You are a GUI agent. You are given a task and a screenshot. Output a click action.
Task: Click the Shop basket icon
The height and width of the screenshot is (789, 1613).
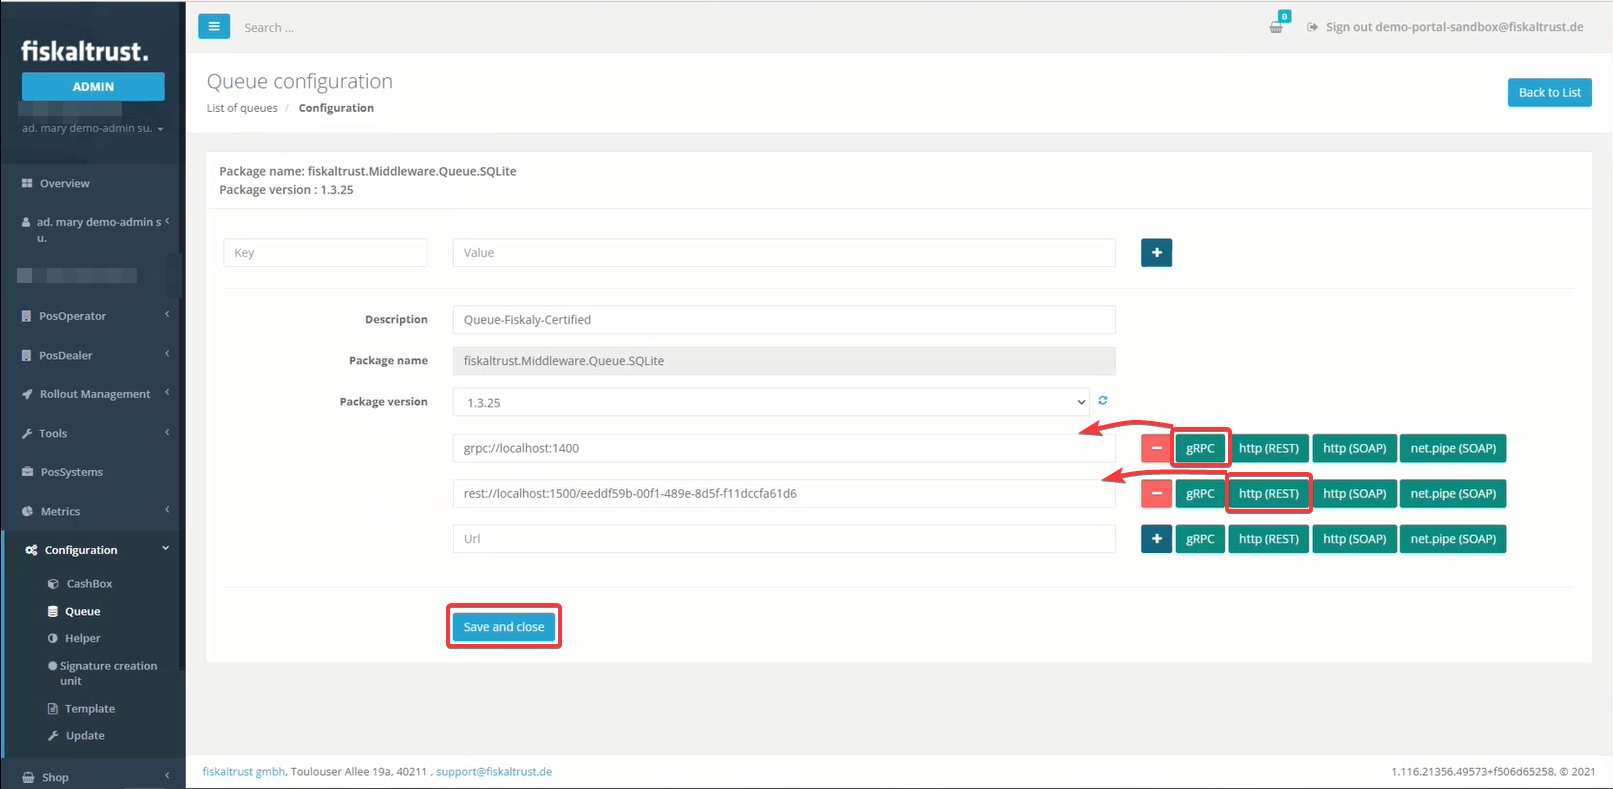[28, 777]
